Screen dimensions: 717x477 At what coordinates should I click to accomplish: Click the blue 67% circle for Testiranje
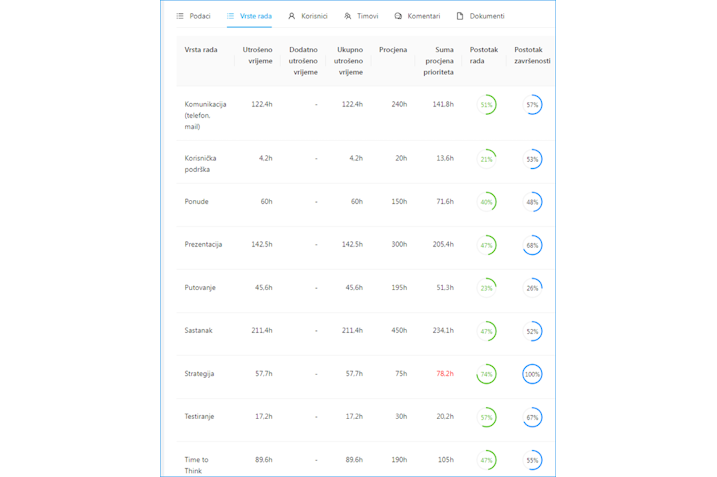coord(532,417)
